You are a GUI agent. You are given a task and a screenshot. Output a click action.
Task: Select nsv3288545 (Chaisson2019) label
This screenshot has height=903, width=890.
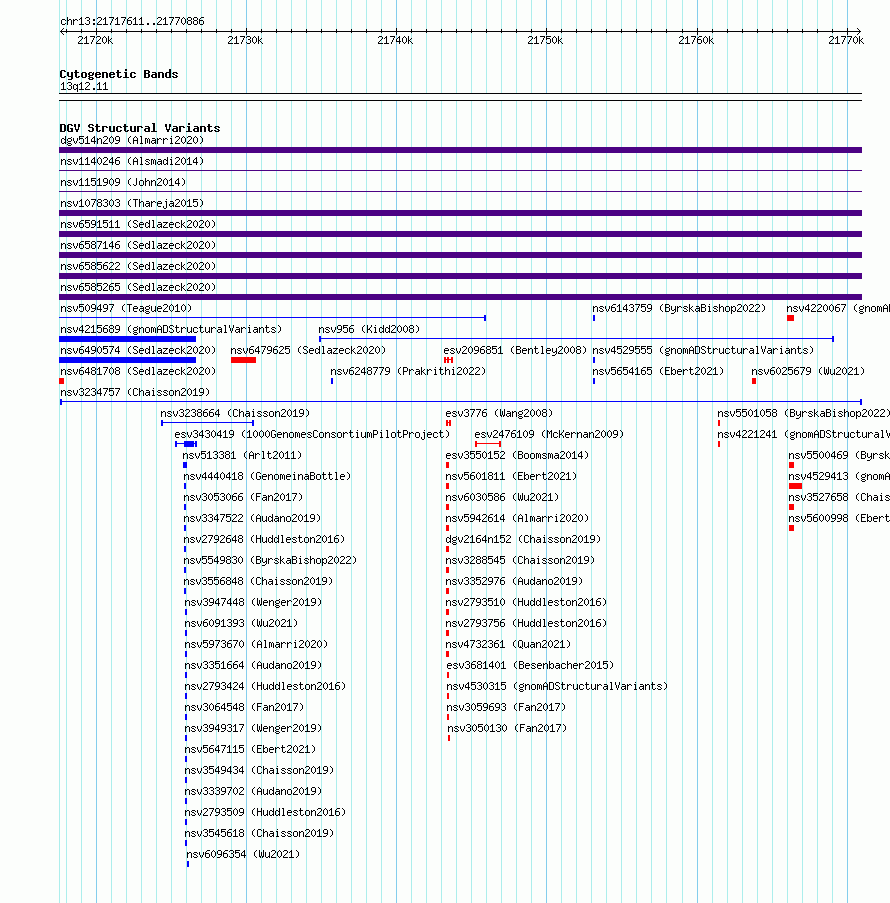coord(520,560)
